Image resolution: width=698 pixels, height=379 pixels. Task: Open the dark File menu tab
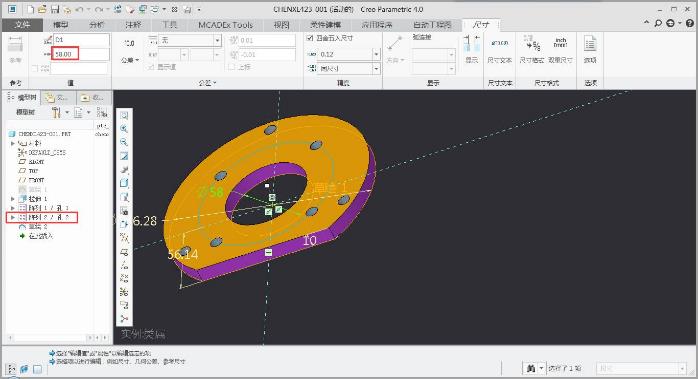pyautogui.click(x=22, y=25)
